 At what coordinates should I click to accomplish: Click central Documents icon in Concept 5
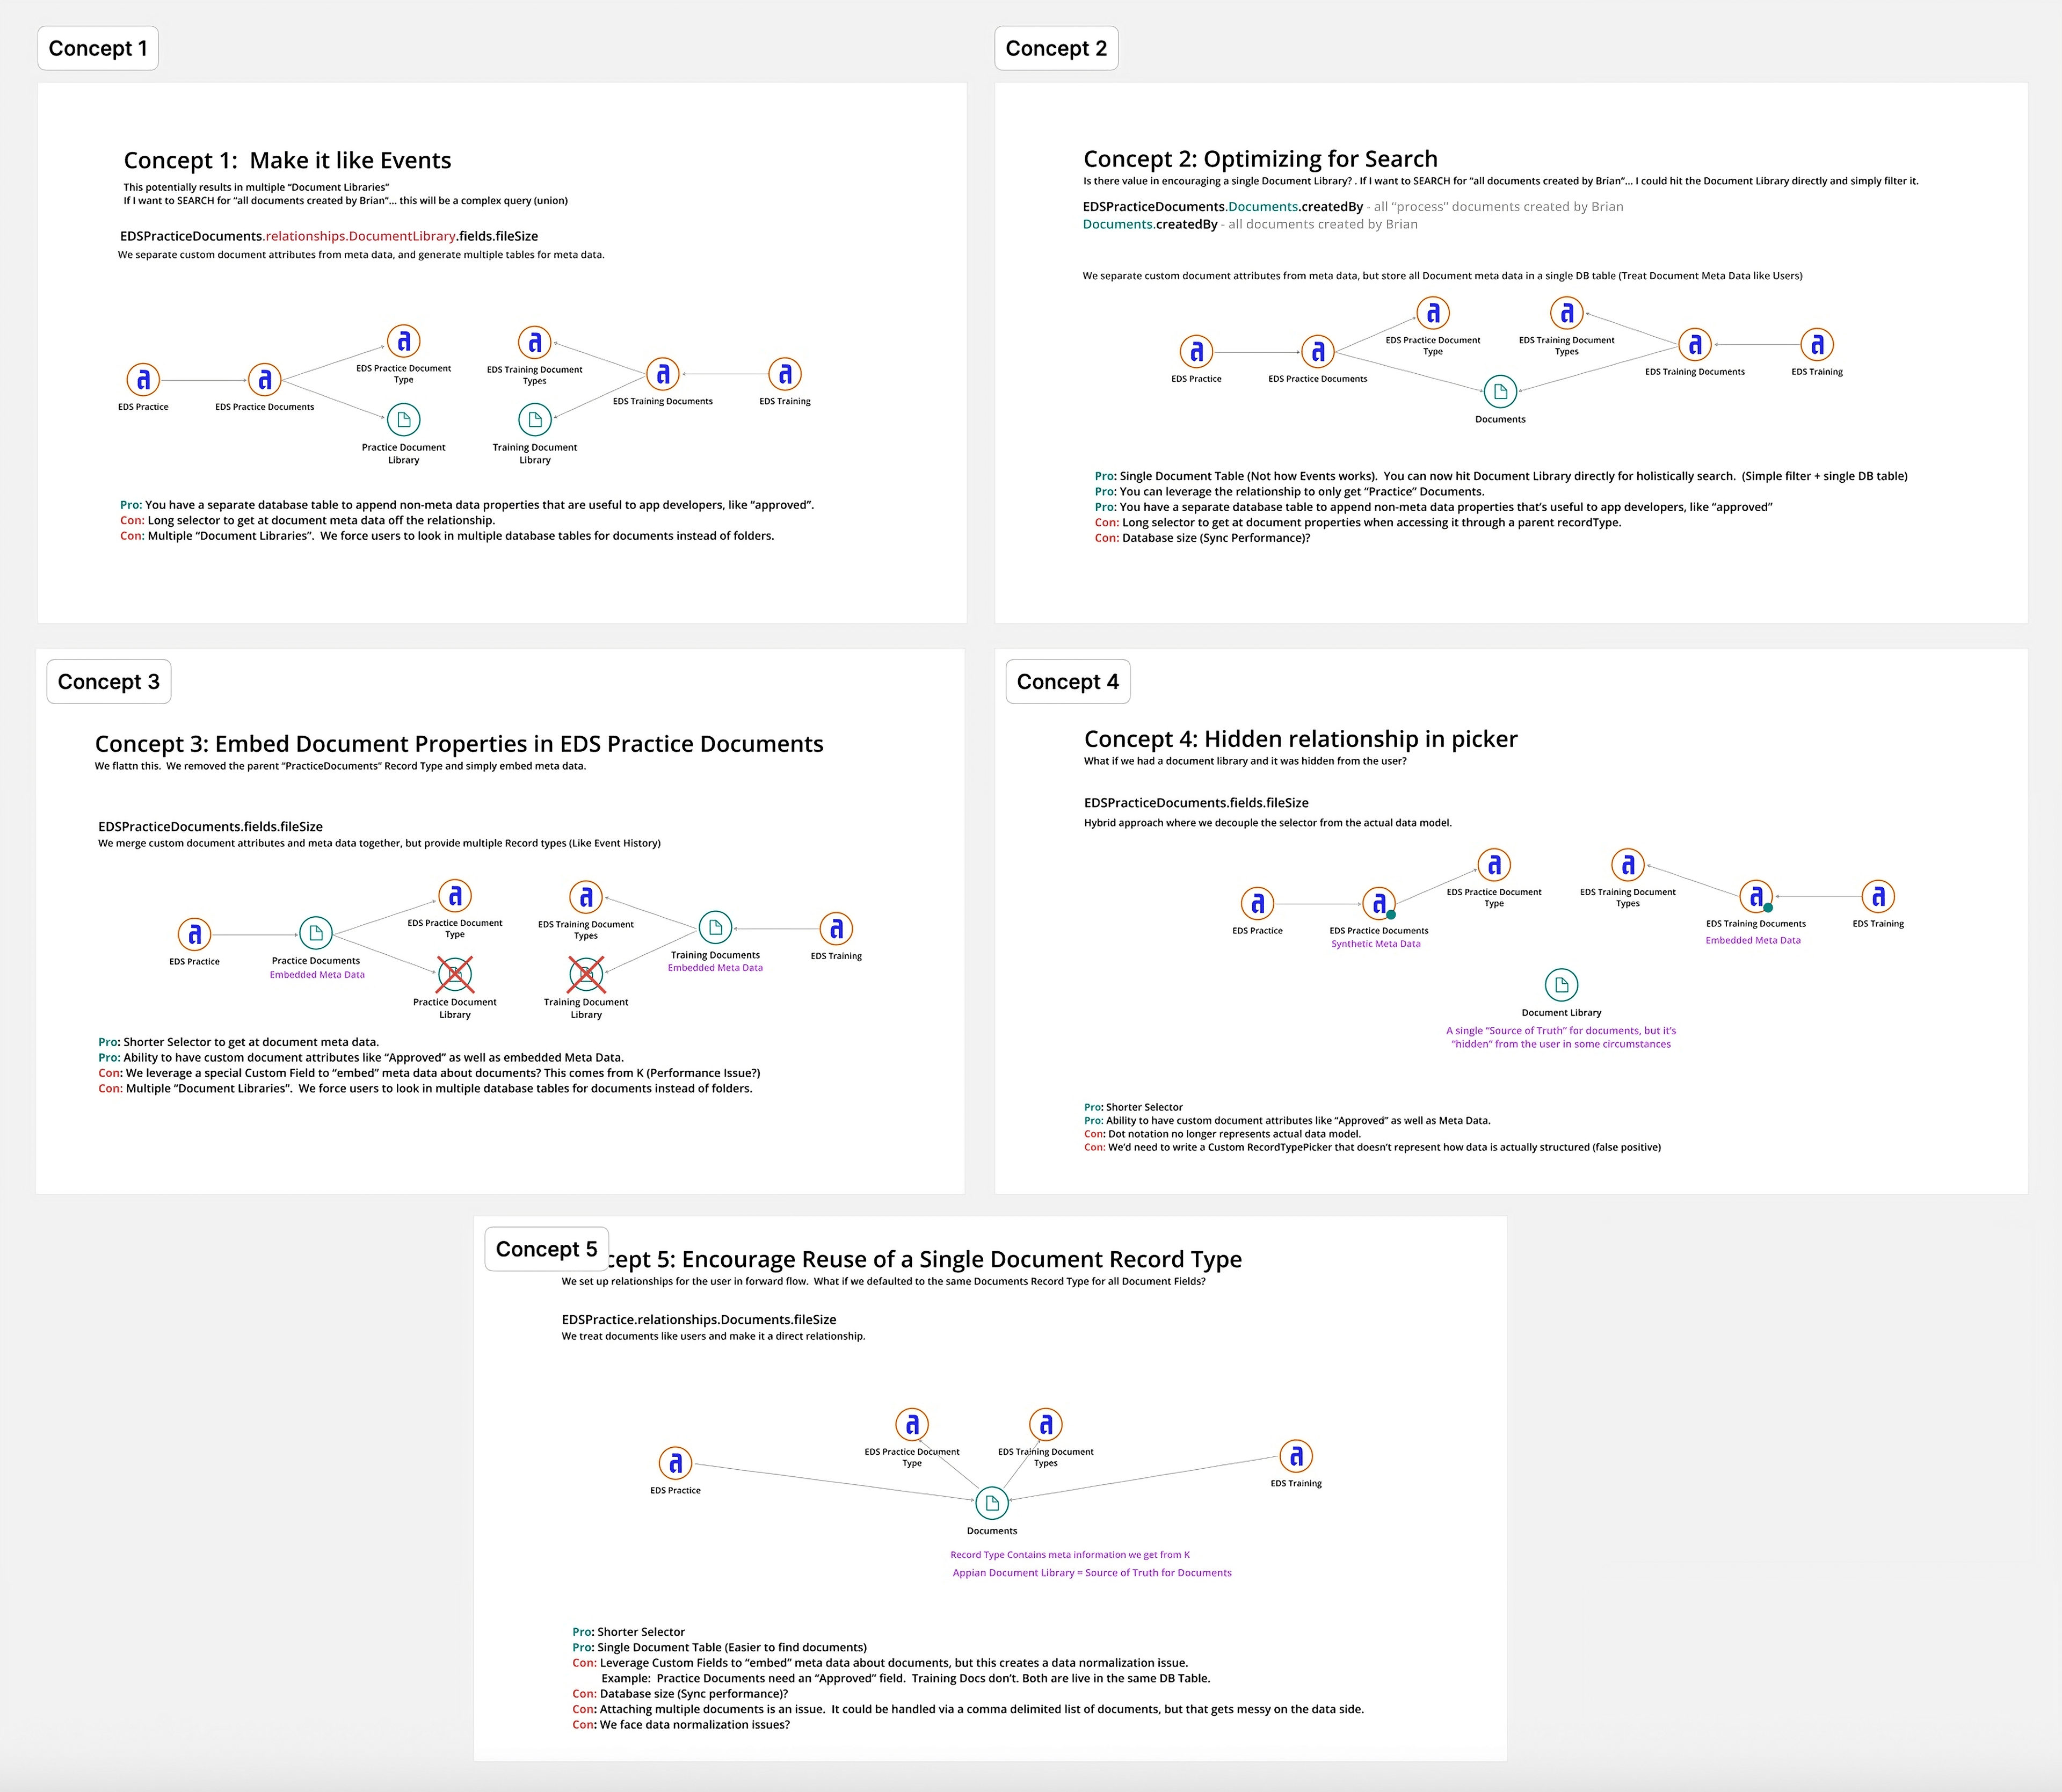coord(992,1503)
